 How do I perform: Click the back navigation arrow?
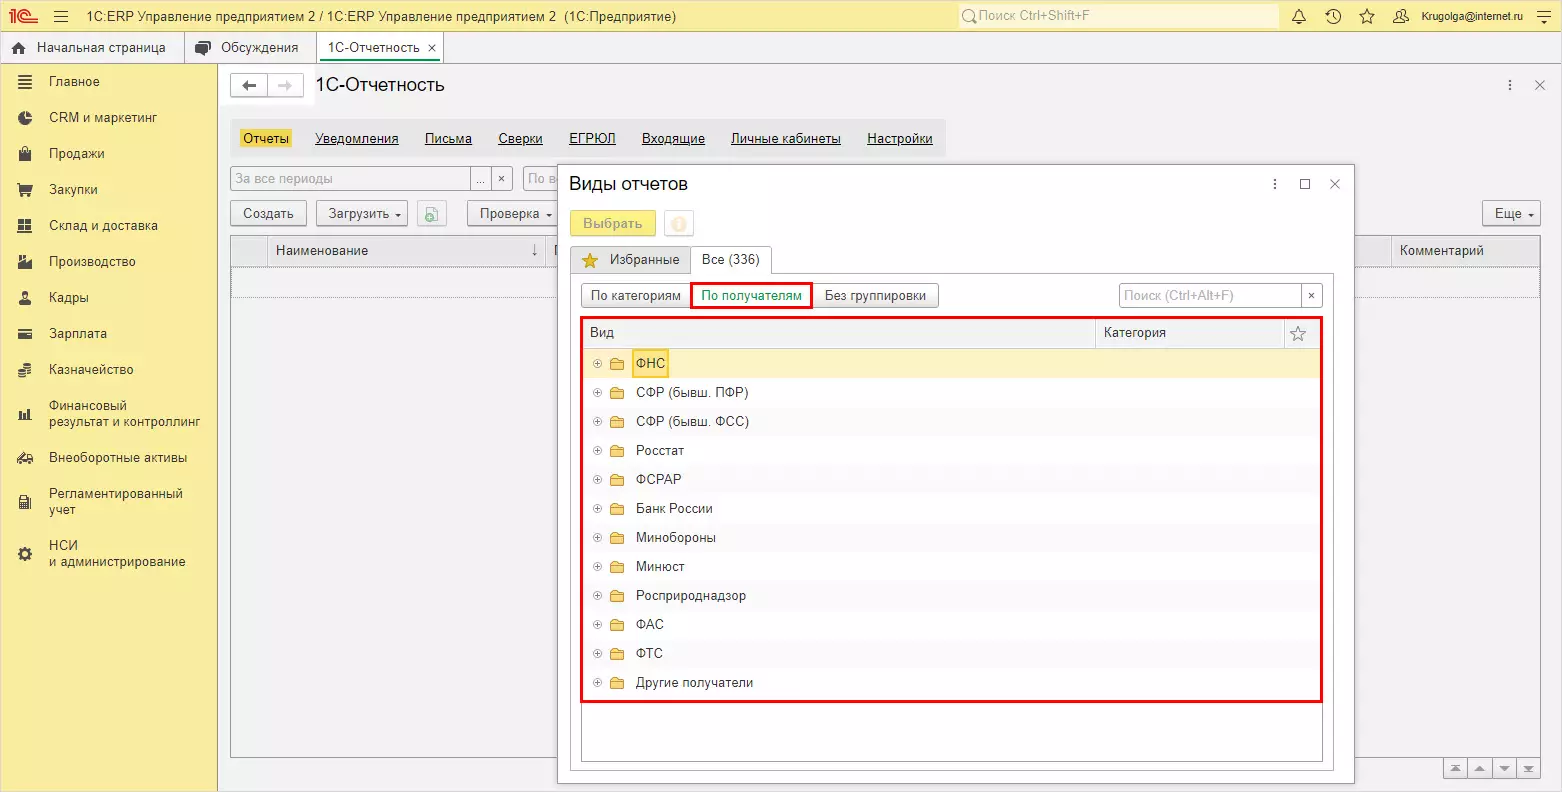[249, 86]
